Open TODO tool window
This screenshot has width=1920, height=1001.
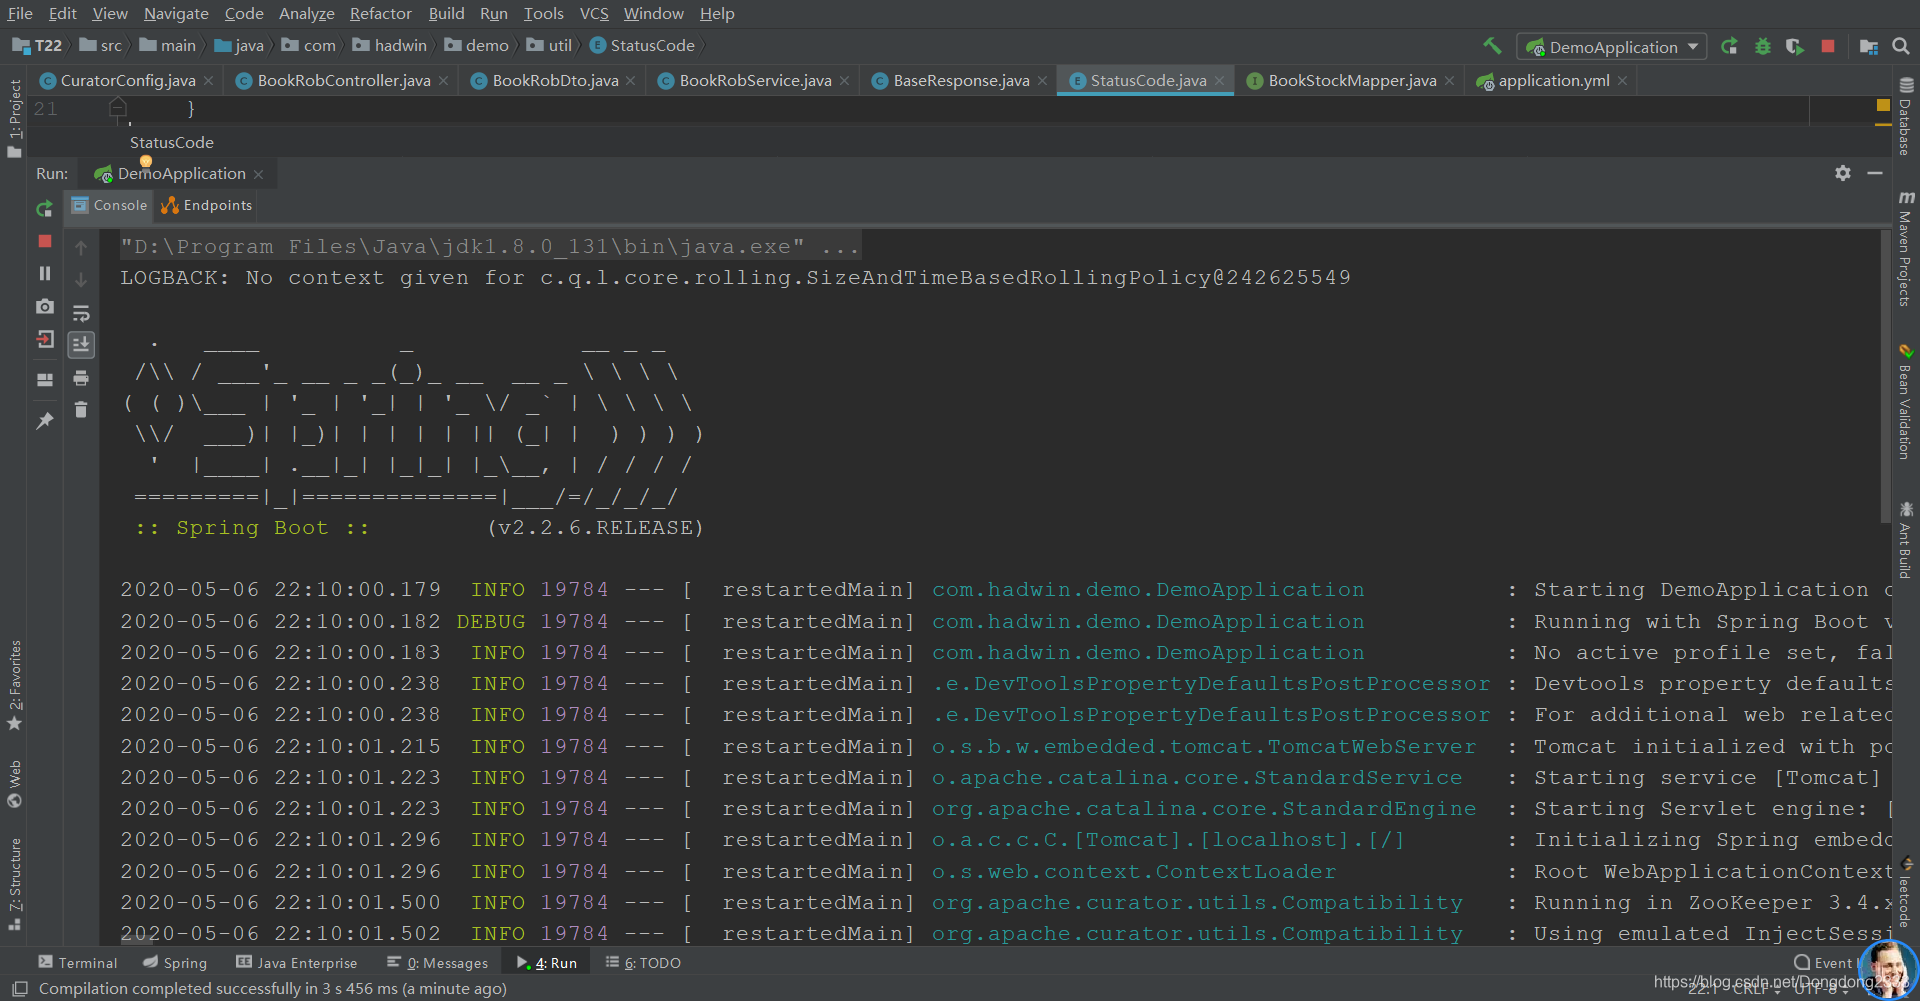(643, 963)
